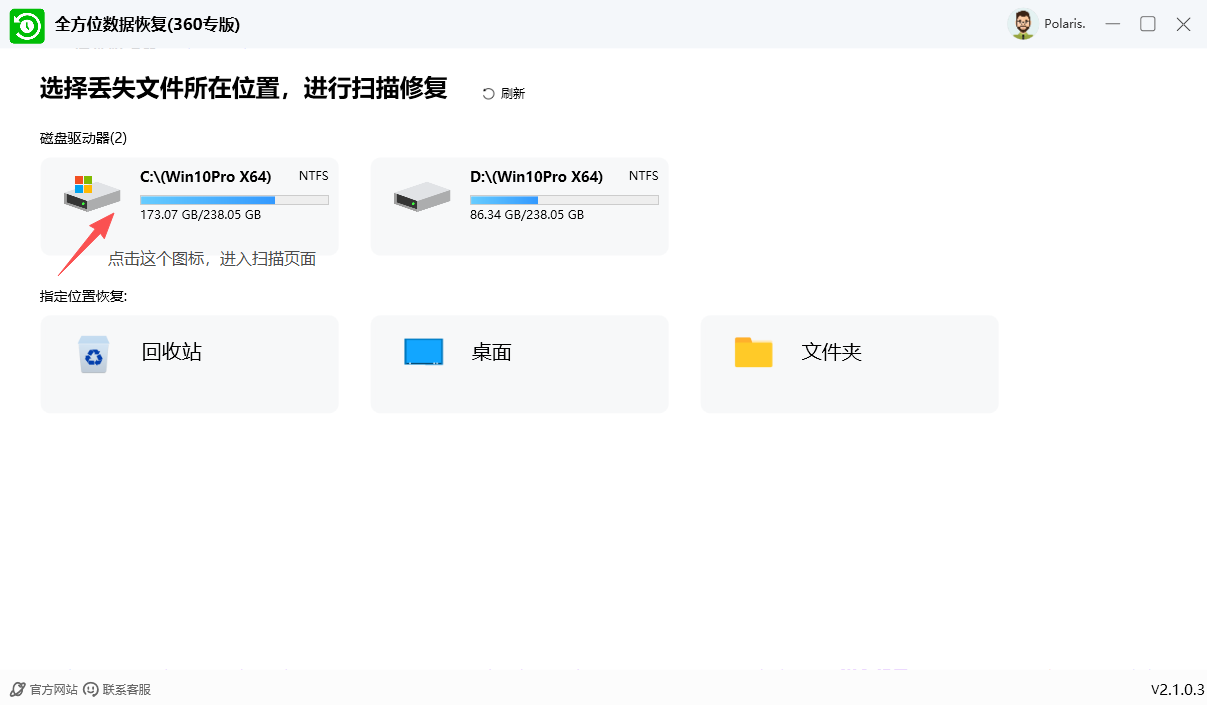Open the Desktop recovery option card
This screenshot has height=705, width=1207.
pos(519,364)
